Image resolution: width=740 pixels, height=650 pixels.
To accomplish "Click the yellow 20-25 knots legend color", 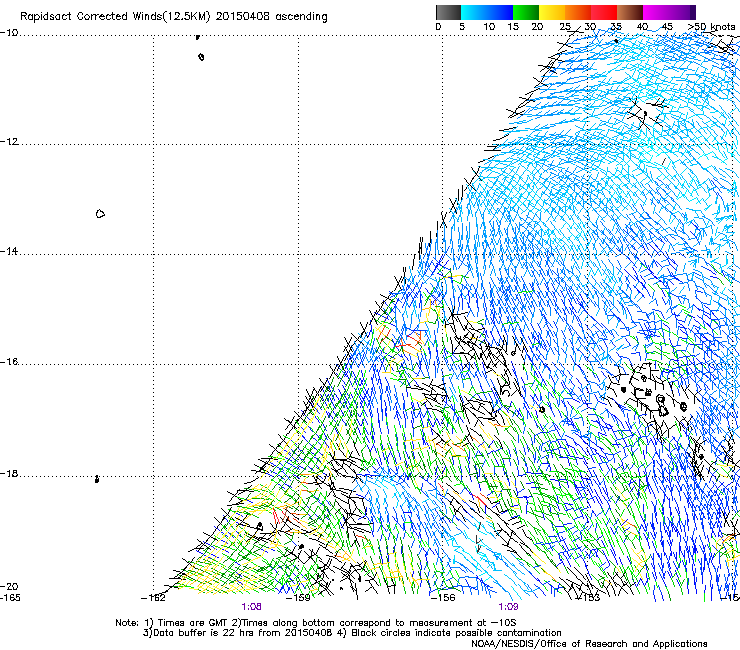I will pyautogui.click(x=552, y=12).
